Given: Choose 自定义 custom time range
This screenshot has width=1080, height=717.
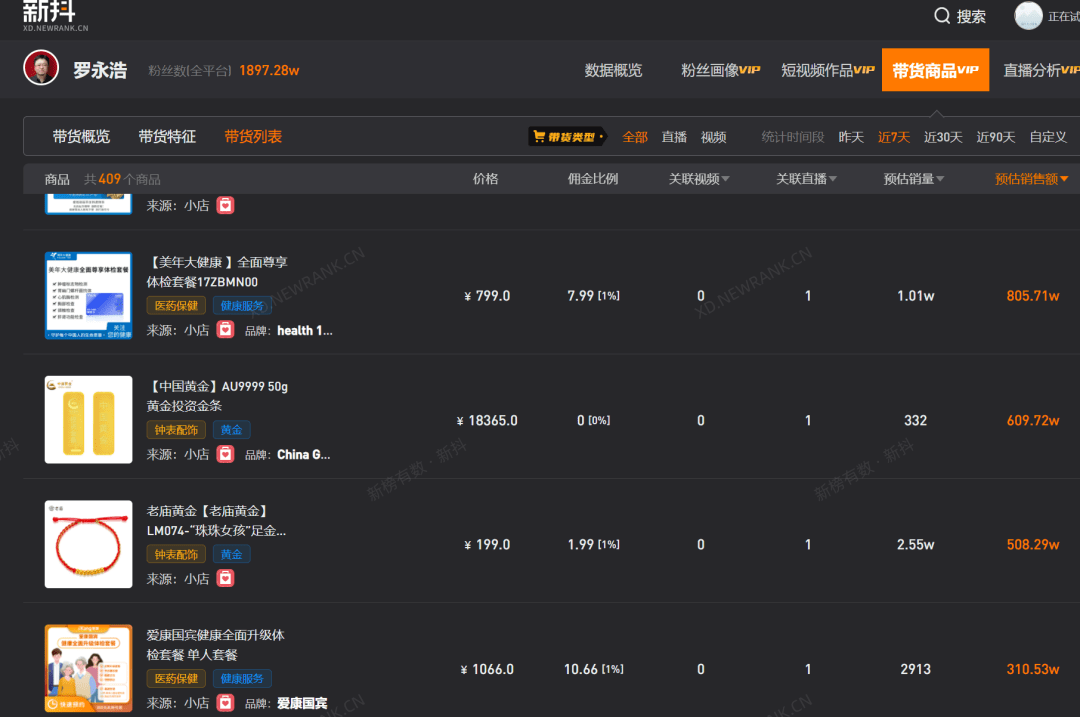Looking at the screenshot, I should pyautogui.click(x=1048, y=137).
